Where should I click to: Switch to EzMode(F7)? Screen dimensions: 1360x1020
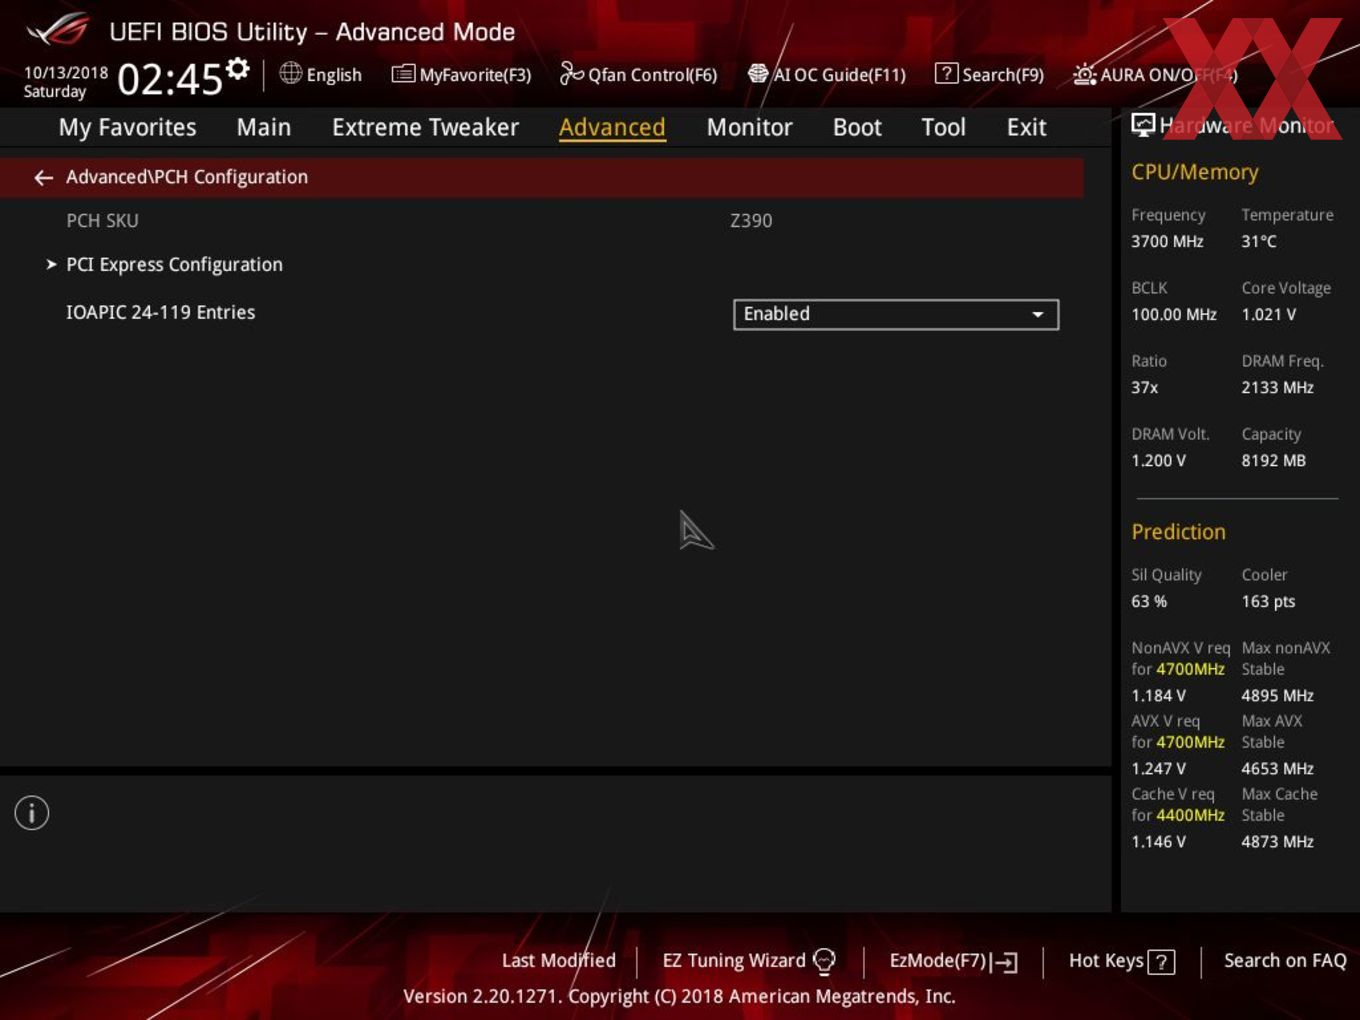coord(953,961)
